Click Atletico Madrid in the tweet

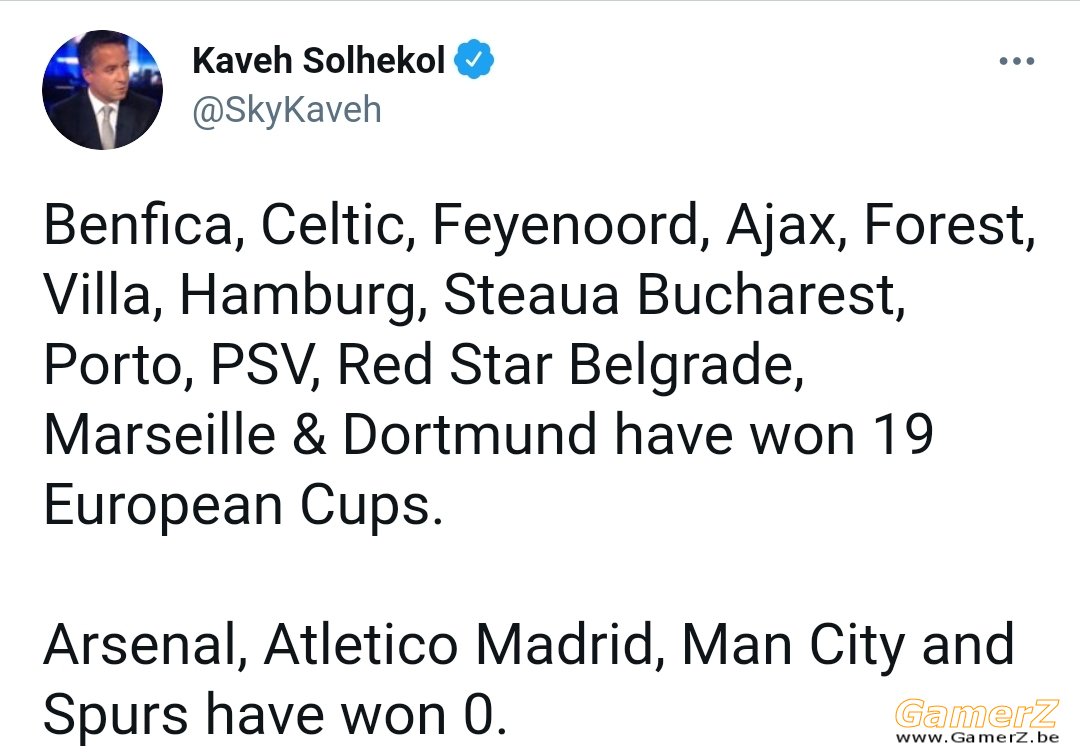[x=457, y=645]
